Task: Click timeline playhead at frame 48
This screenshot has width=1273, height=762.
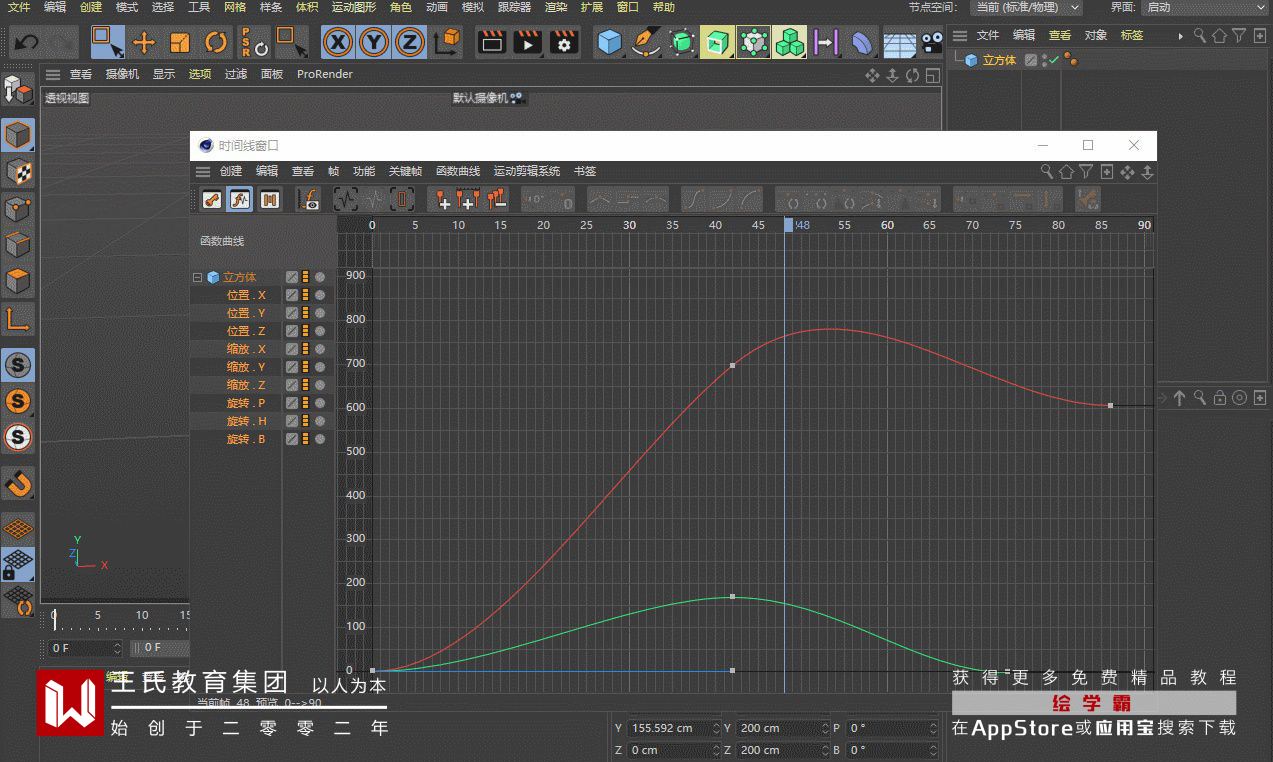Action: (x=788, y=225)
